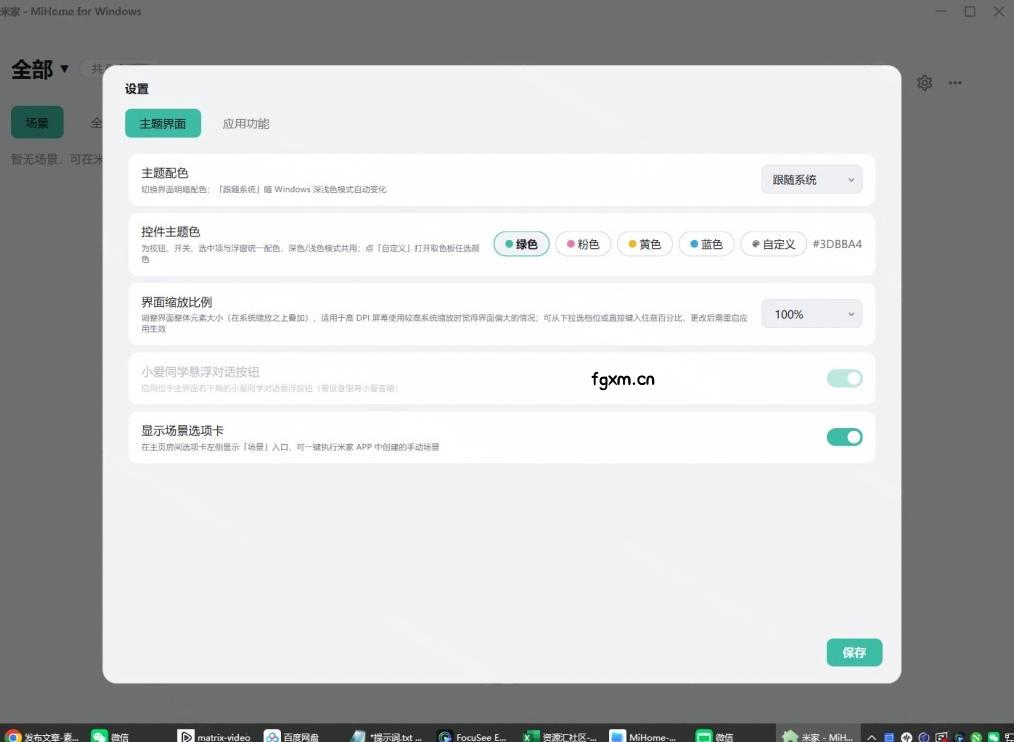This screenshot has height=742, width=1014.
Task: Toggle the 小爱同学悬浮对话按钮 switch
Action: (x=845, y=378)
